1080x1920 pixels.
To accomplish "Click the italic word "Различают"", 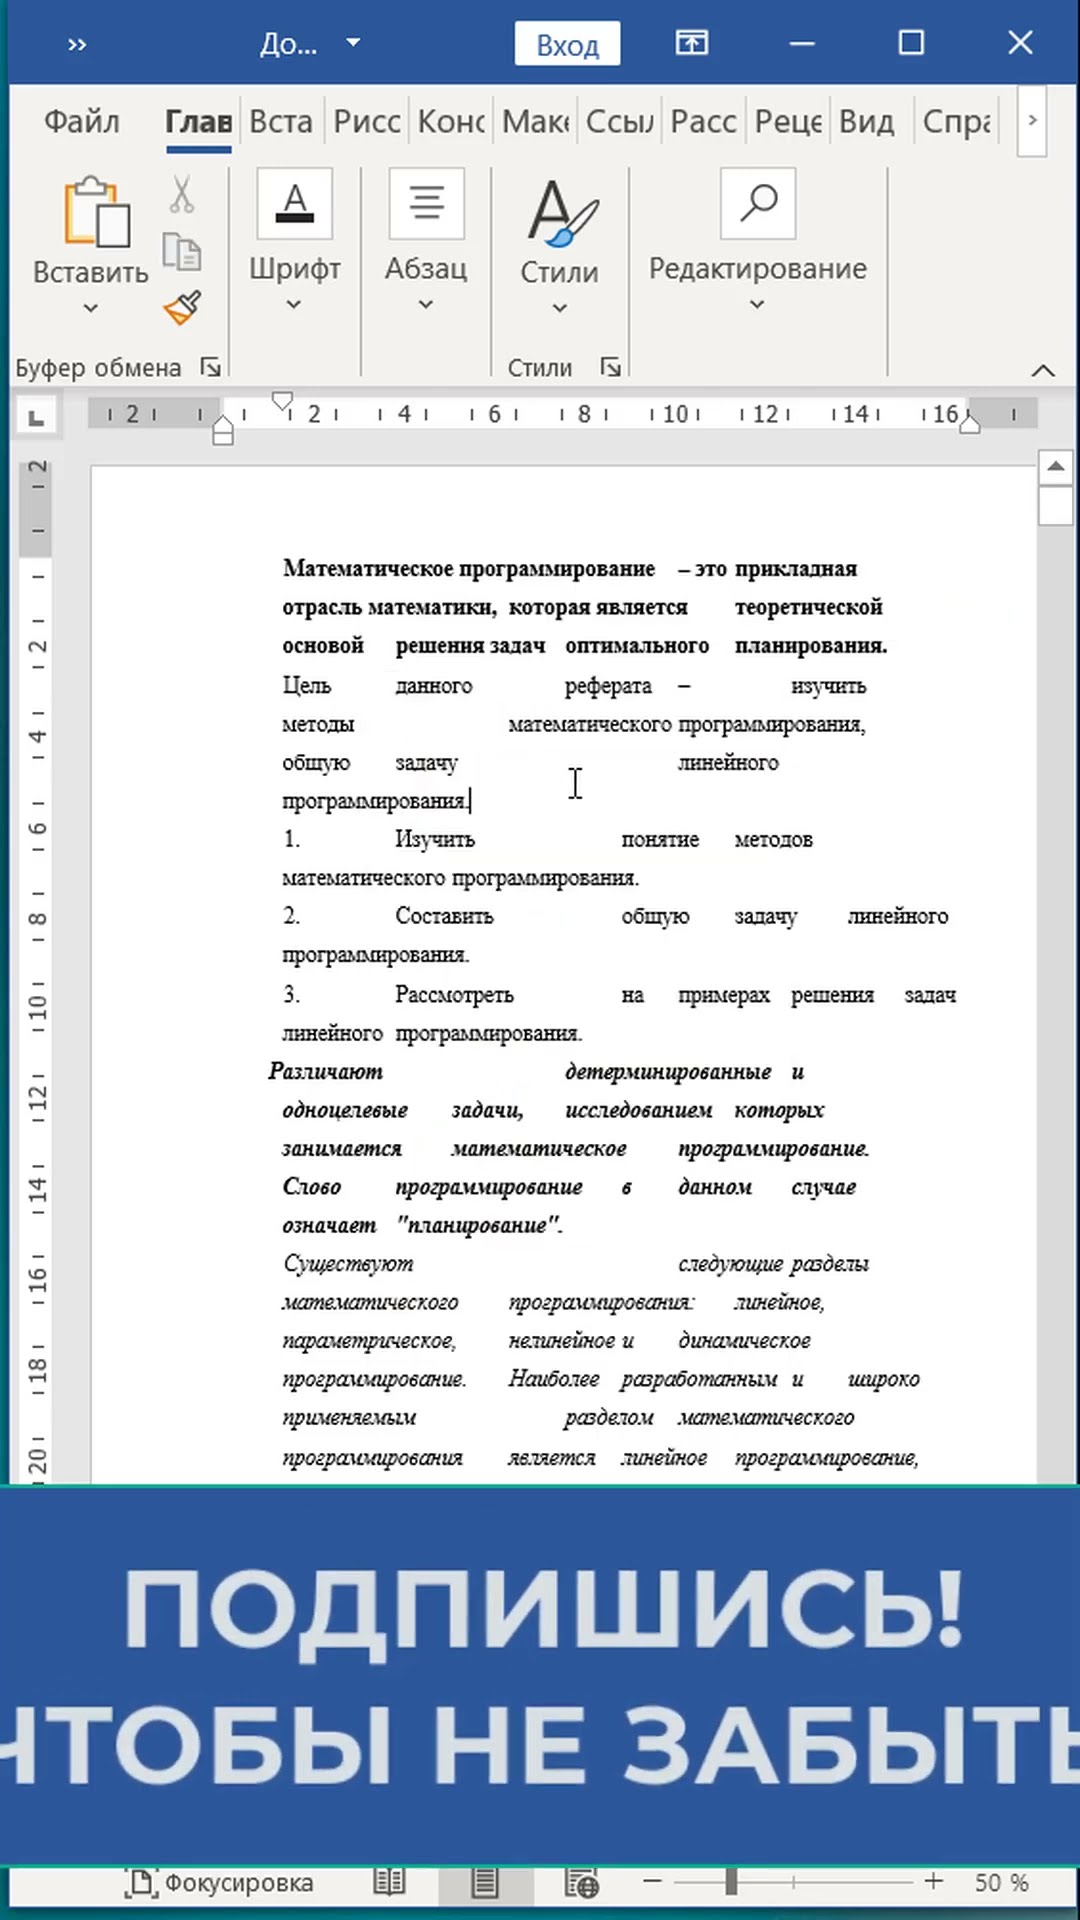I will pyautogui.click(x=326, y=1072).
